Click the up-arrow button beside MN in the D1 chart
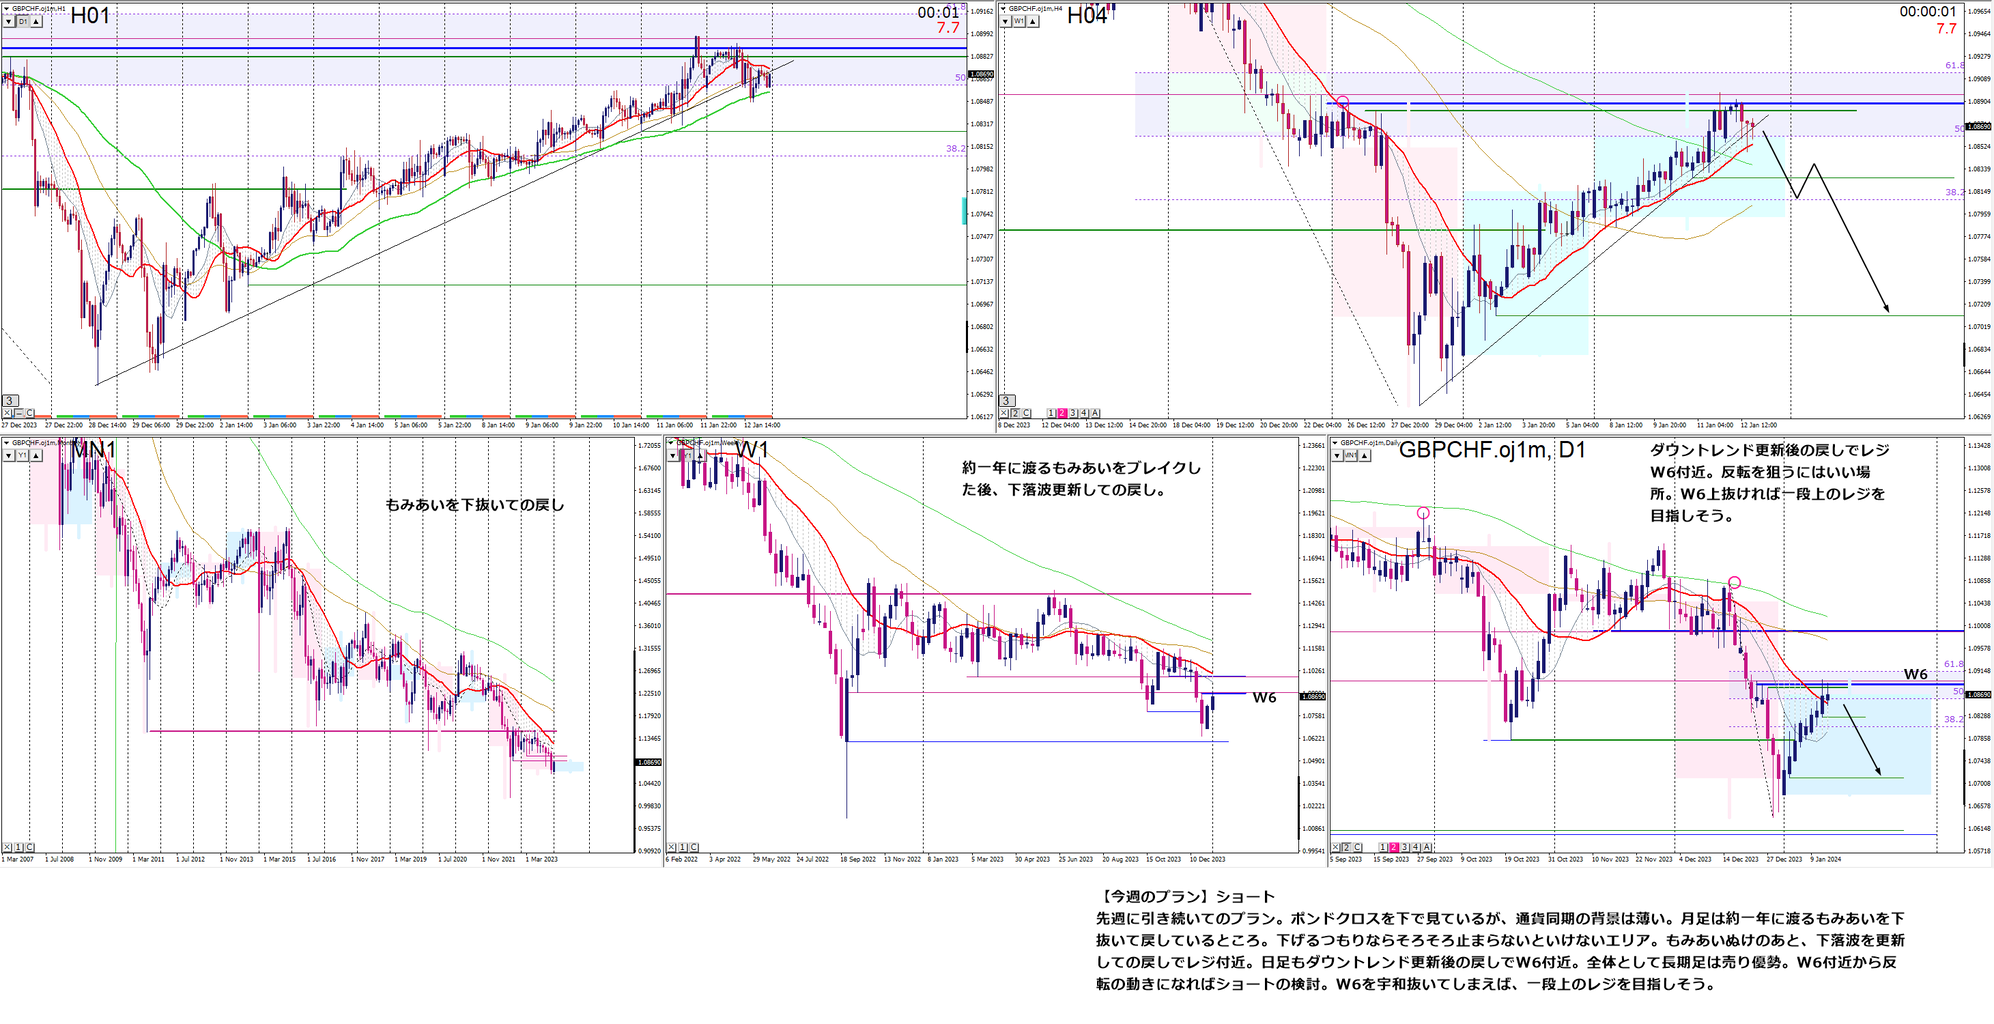The image size is (1994, 1024). click(x=1365, y=455)
